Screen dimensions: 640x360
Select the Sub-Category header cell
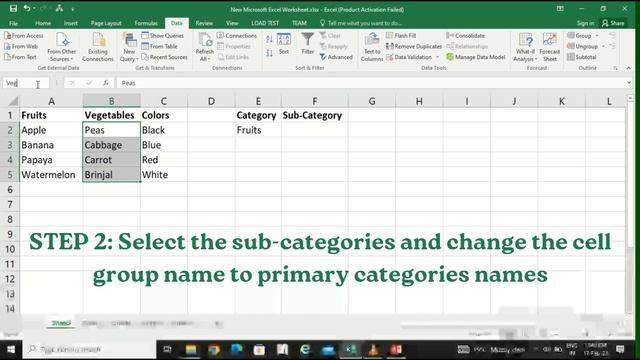coord(314,115)
